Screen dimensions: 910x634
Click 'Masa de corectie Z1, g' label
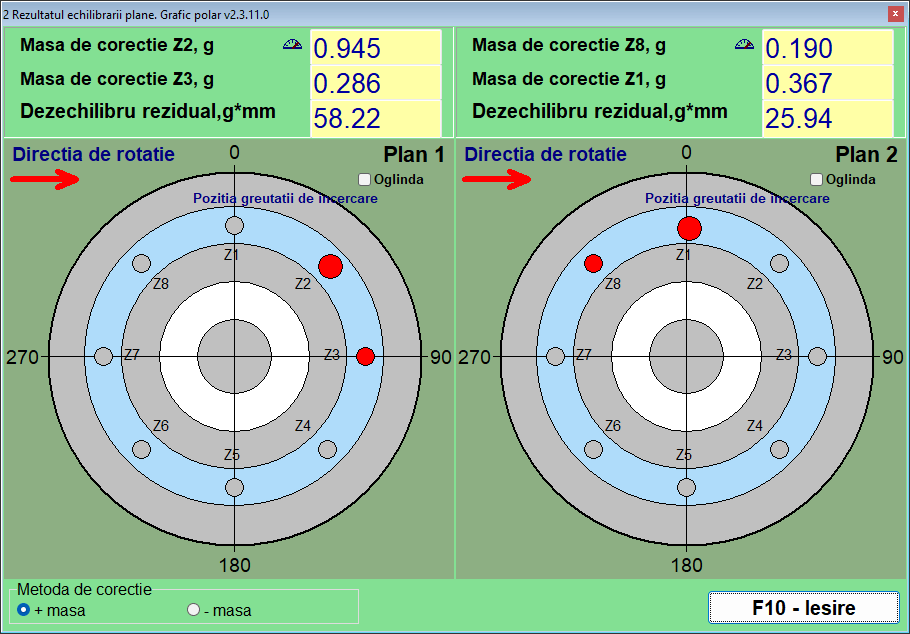569,79
